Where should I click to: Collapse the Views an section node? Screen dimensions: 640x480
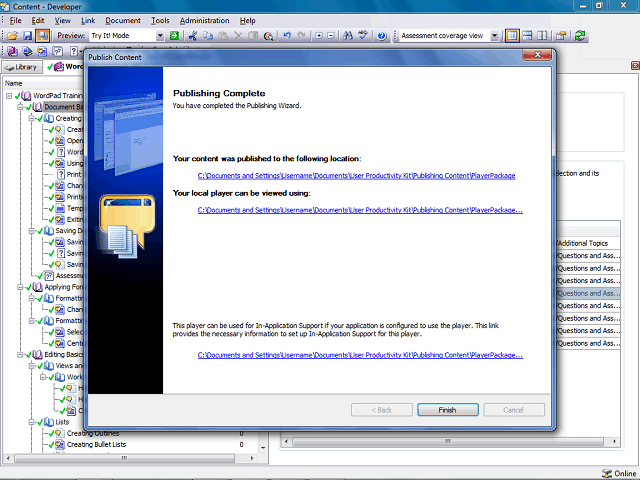click(31, 366)
